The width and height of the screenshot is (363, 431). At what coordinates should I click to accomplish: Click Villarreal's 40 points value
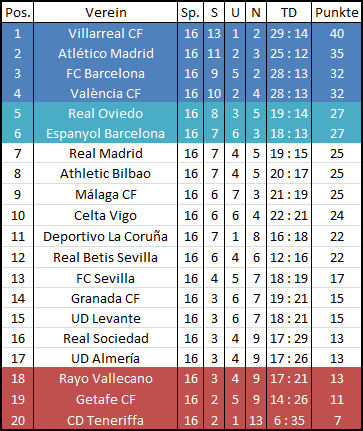(x=337, y=33)
